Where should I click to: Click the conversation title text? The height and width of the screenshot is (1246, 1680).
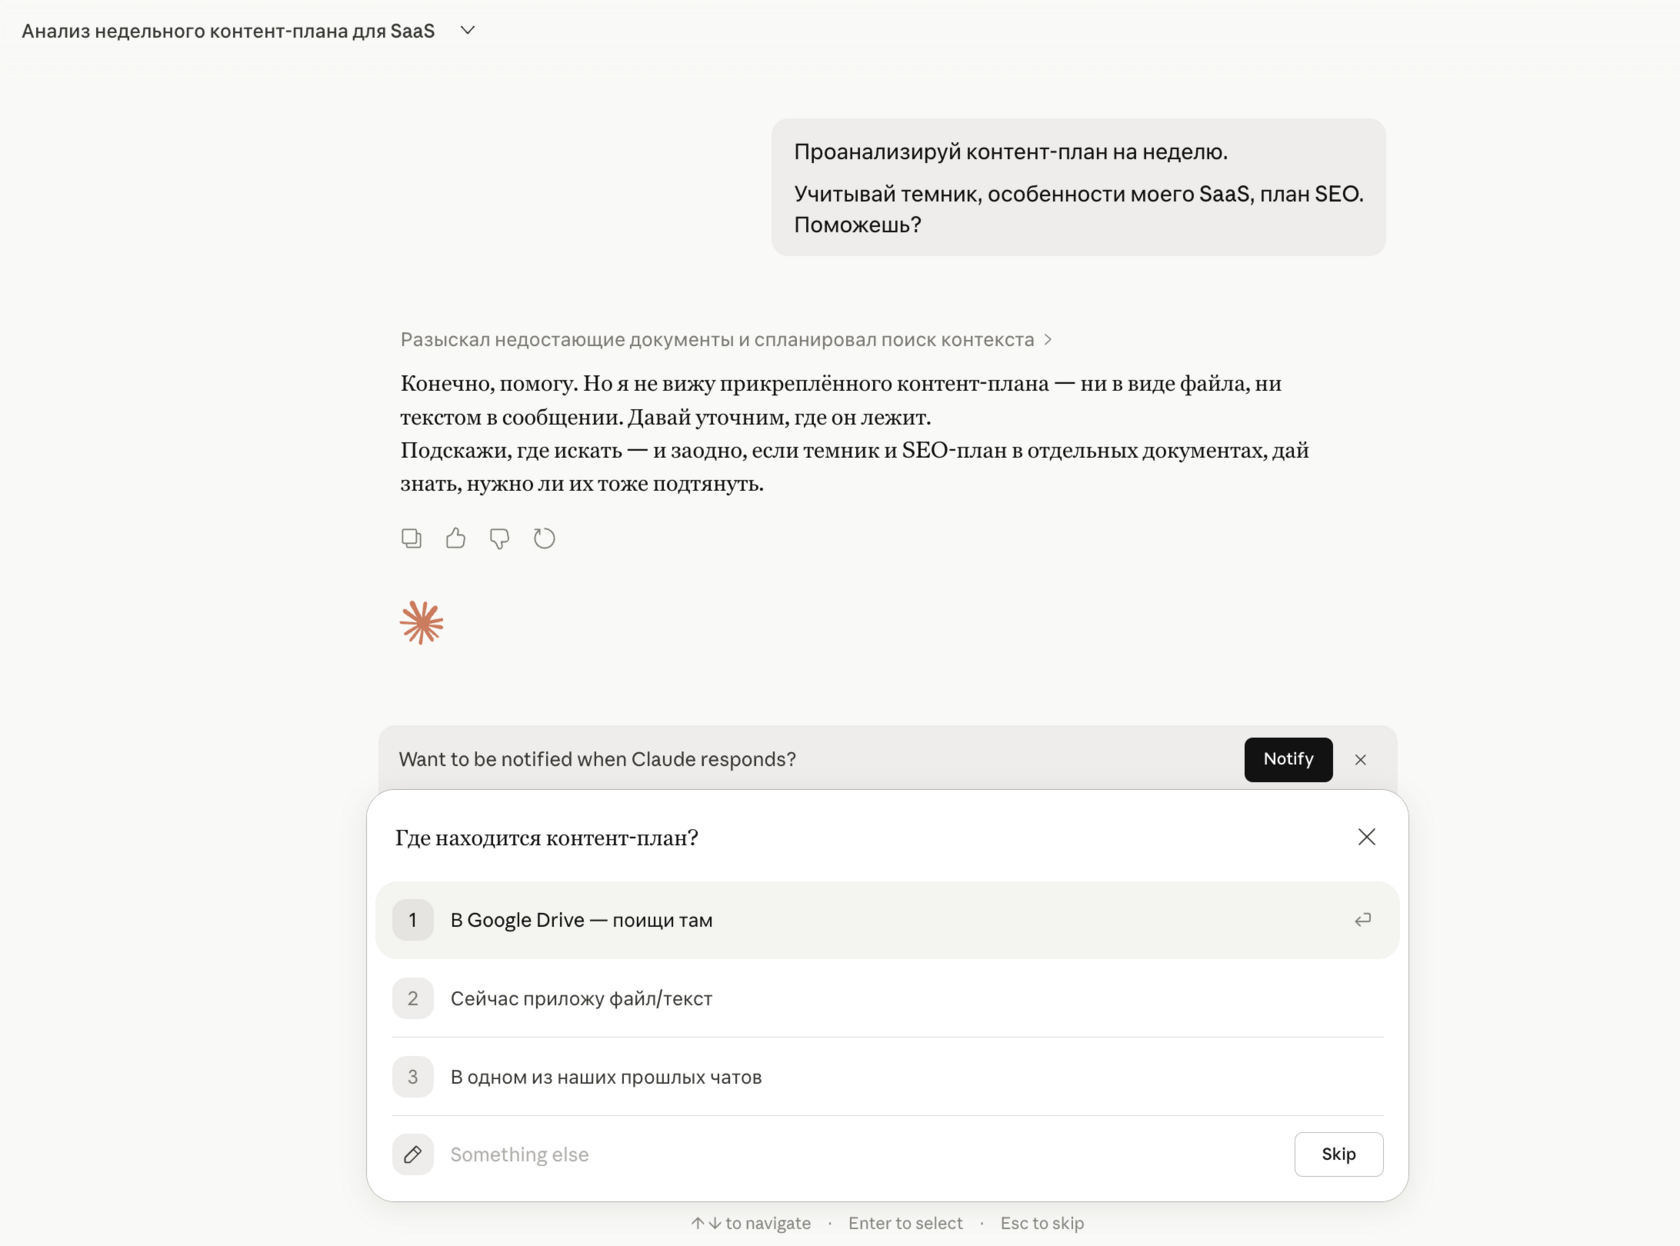tap(228, 30)
